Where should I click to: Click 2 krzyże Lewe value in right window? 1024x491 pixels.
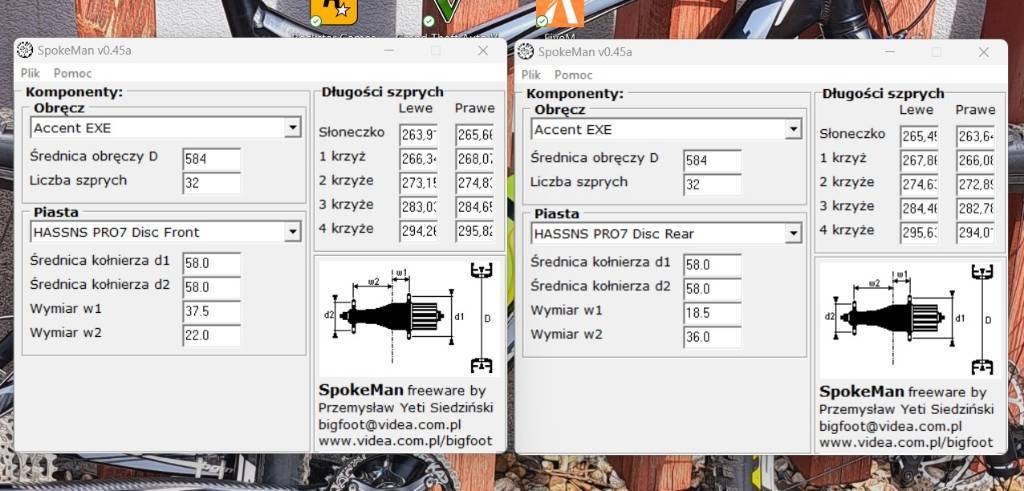click(x=920, y=184)
